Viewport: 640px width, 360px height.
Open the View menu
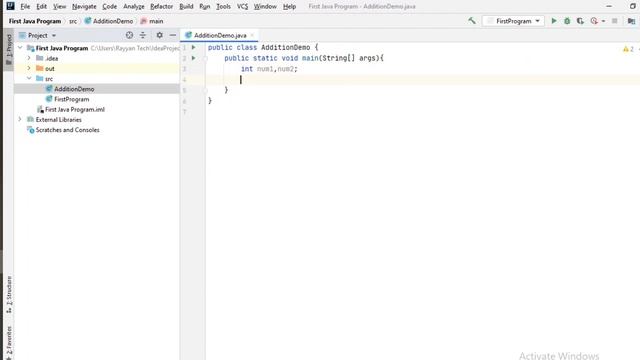59,7
